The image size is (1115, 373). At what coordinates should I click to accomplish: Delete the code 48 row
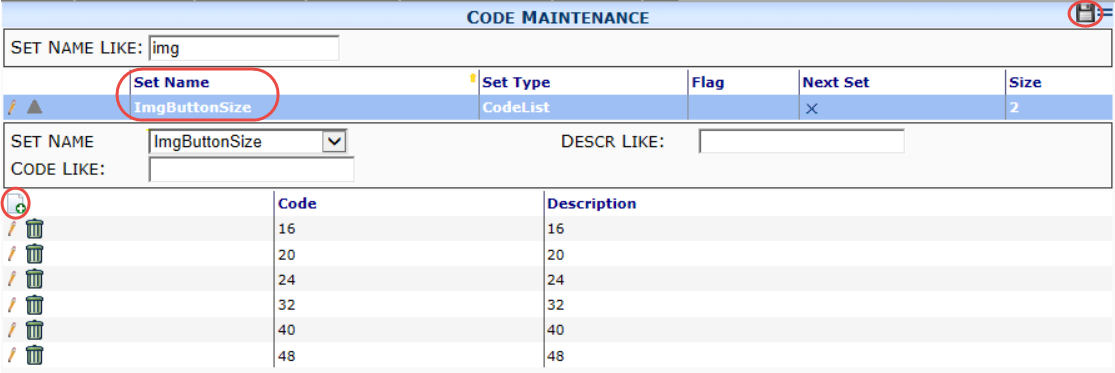pos(35,355)
